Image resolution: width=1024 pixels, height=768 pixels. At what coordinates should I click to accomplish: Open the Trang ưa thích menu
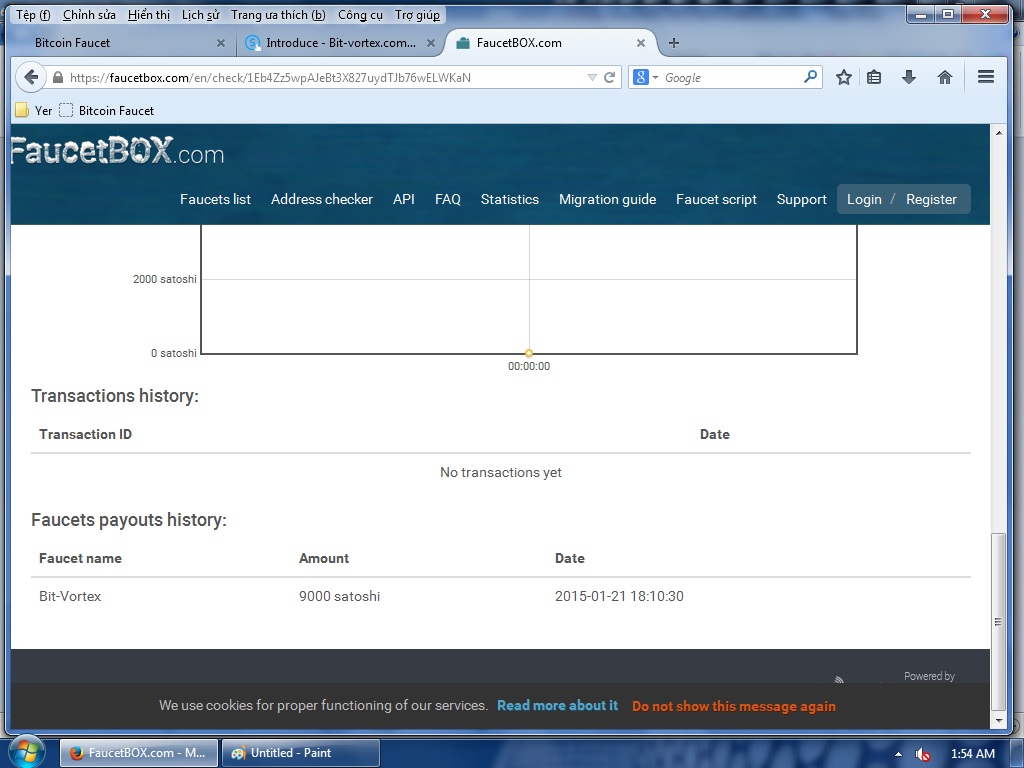tap(278, 14)
